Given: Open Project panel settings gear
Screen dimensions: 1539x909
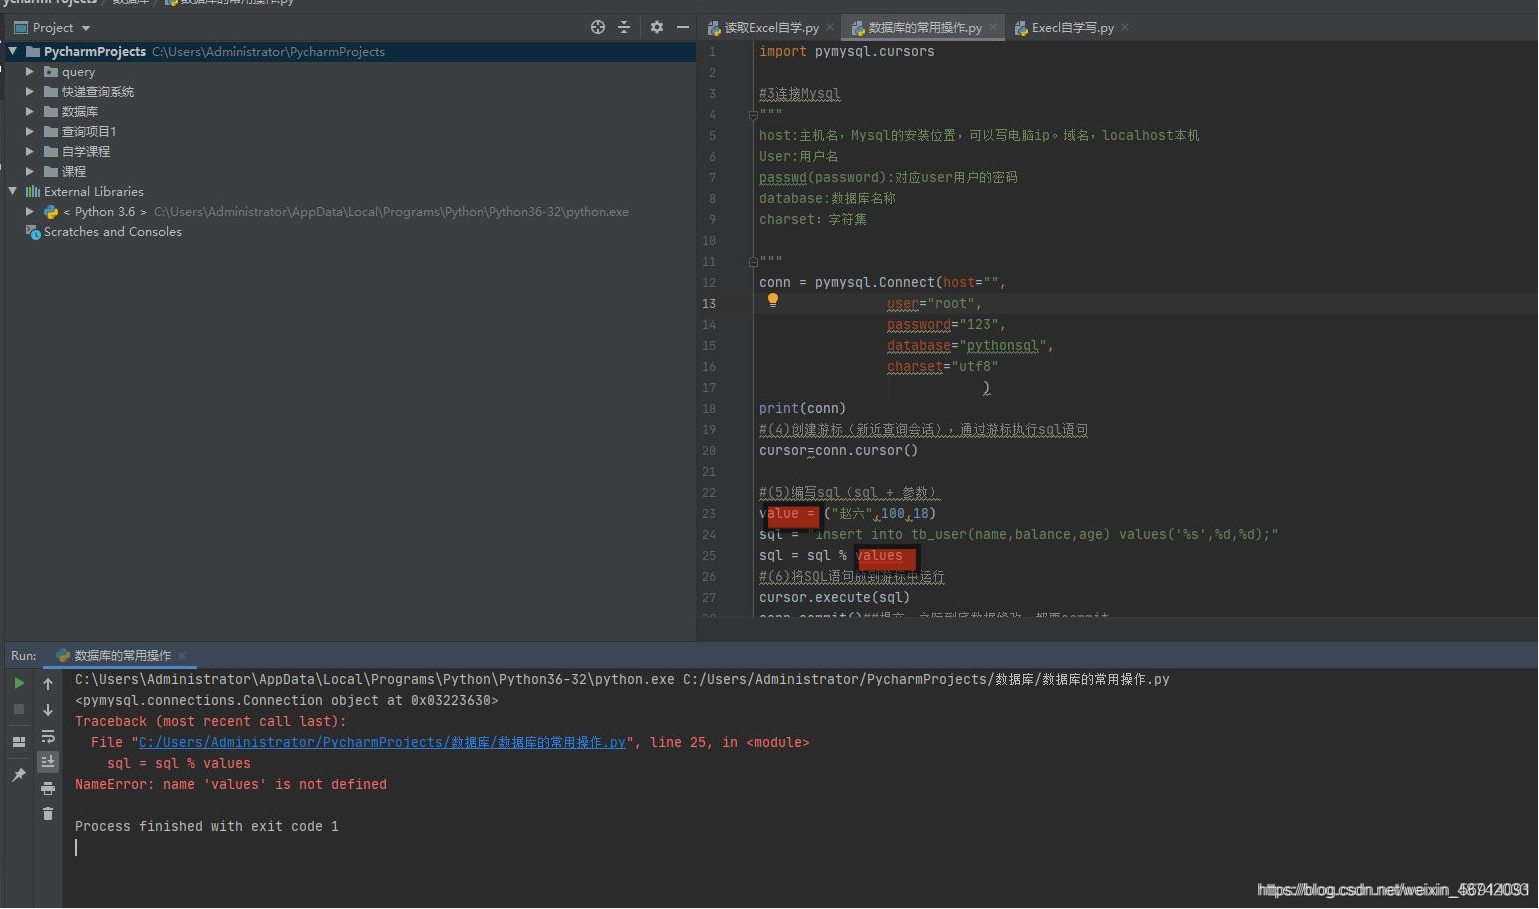Looking at the screenshot, I should pyautogui.click(x=657, y=27).
